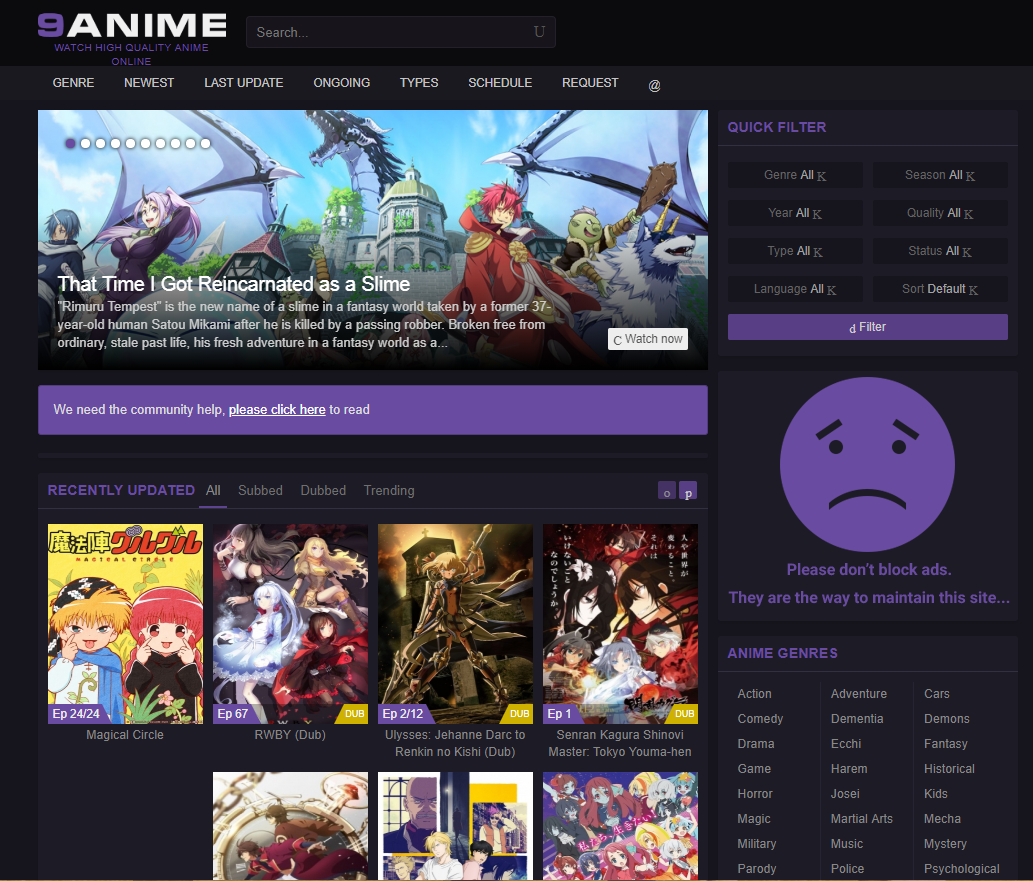The height and width of the screenshot is (881, 1033).
Task: Click the search icon in the search bar
Action: click(x=539, y=32)
